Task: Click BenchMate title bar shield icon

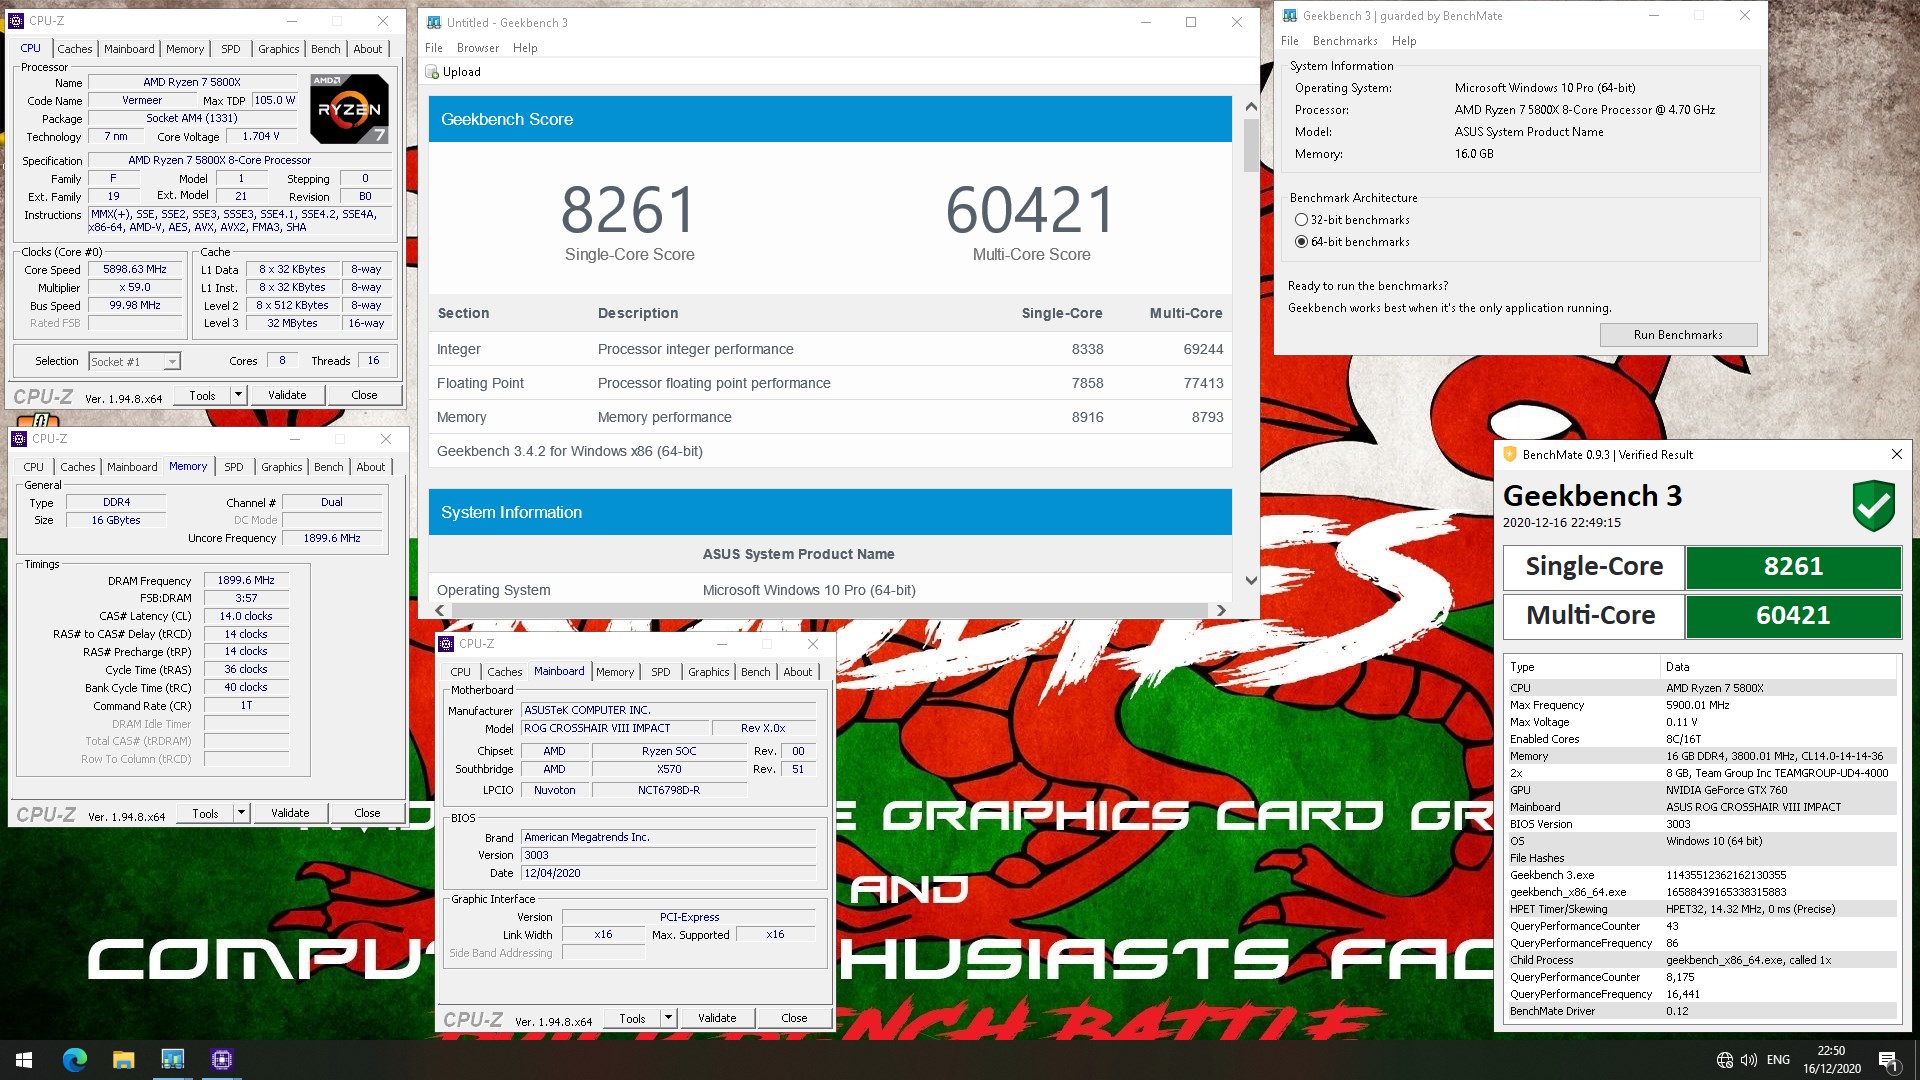Action: [1510, 454]
